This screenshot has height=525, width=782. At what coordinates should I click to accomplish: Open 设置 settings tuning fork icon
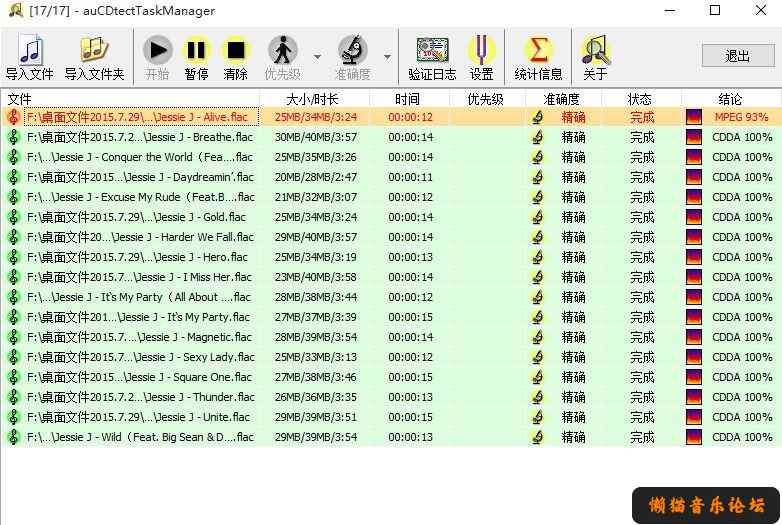point(481,50)
